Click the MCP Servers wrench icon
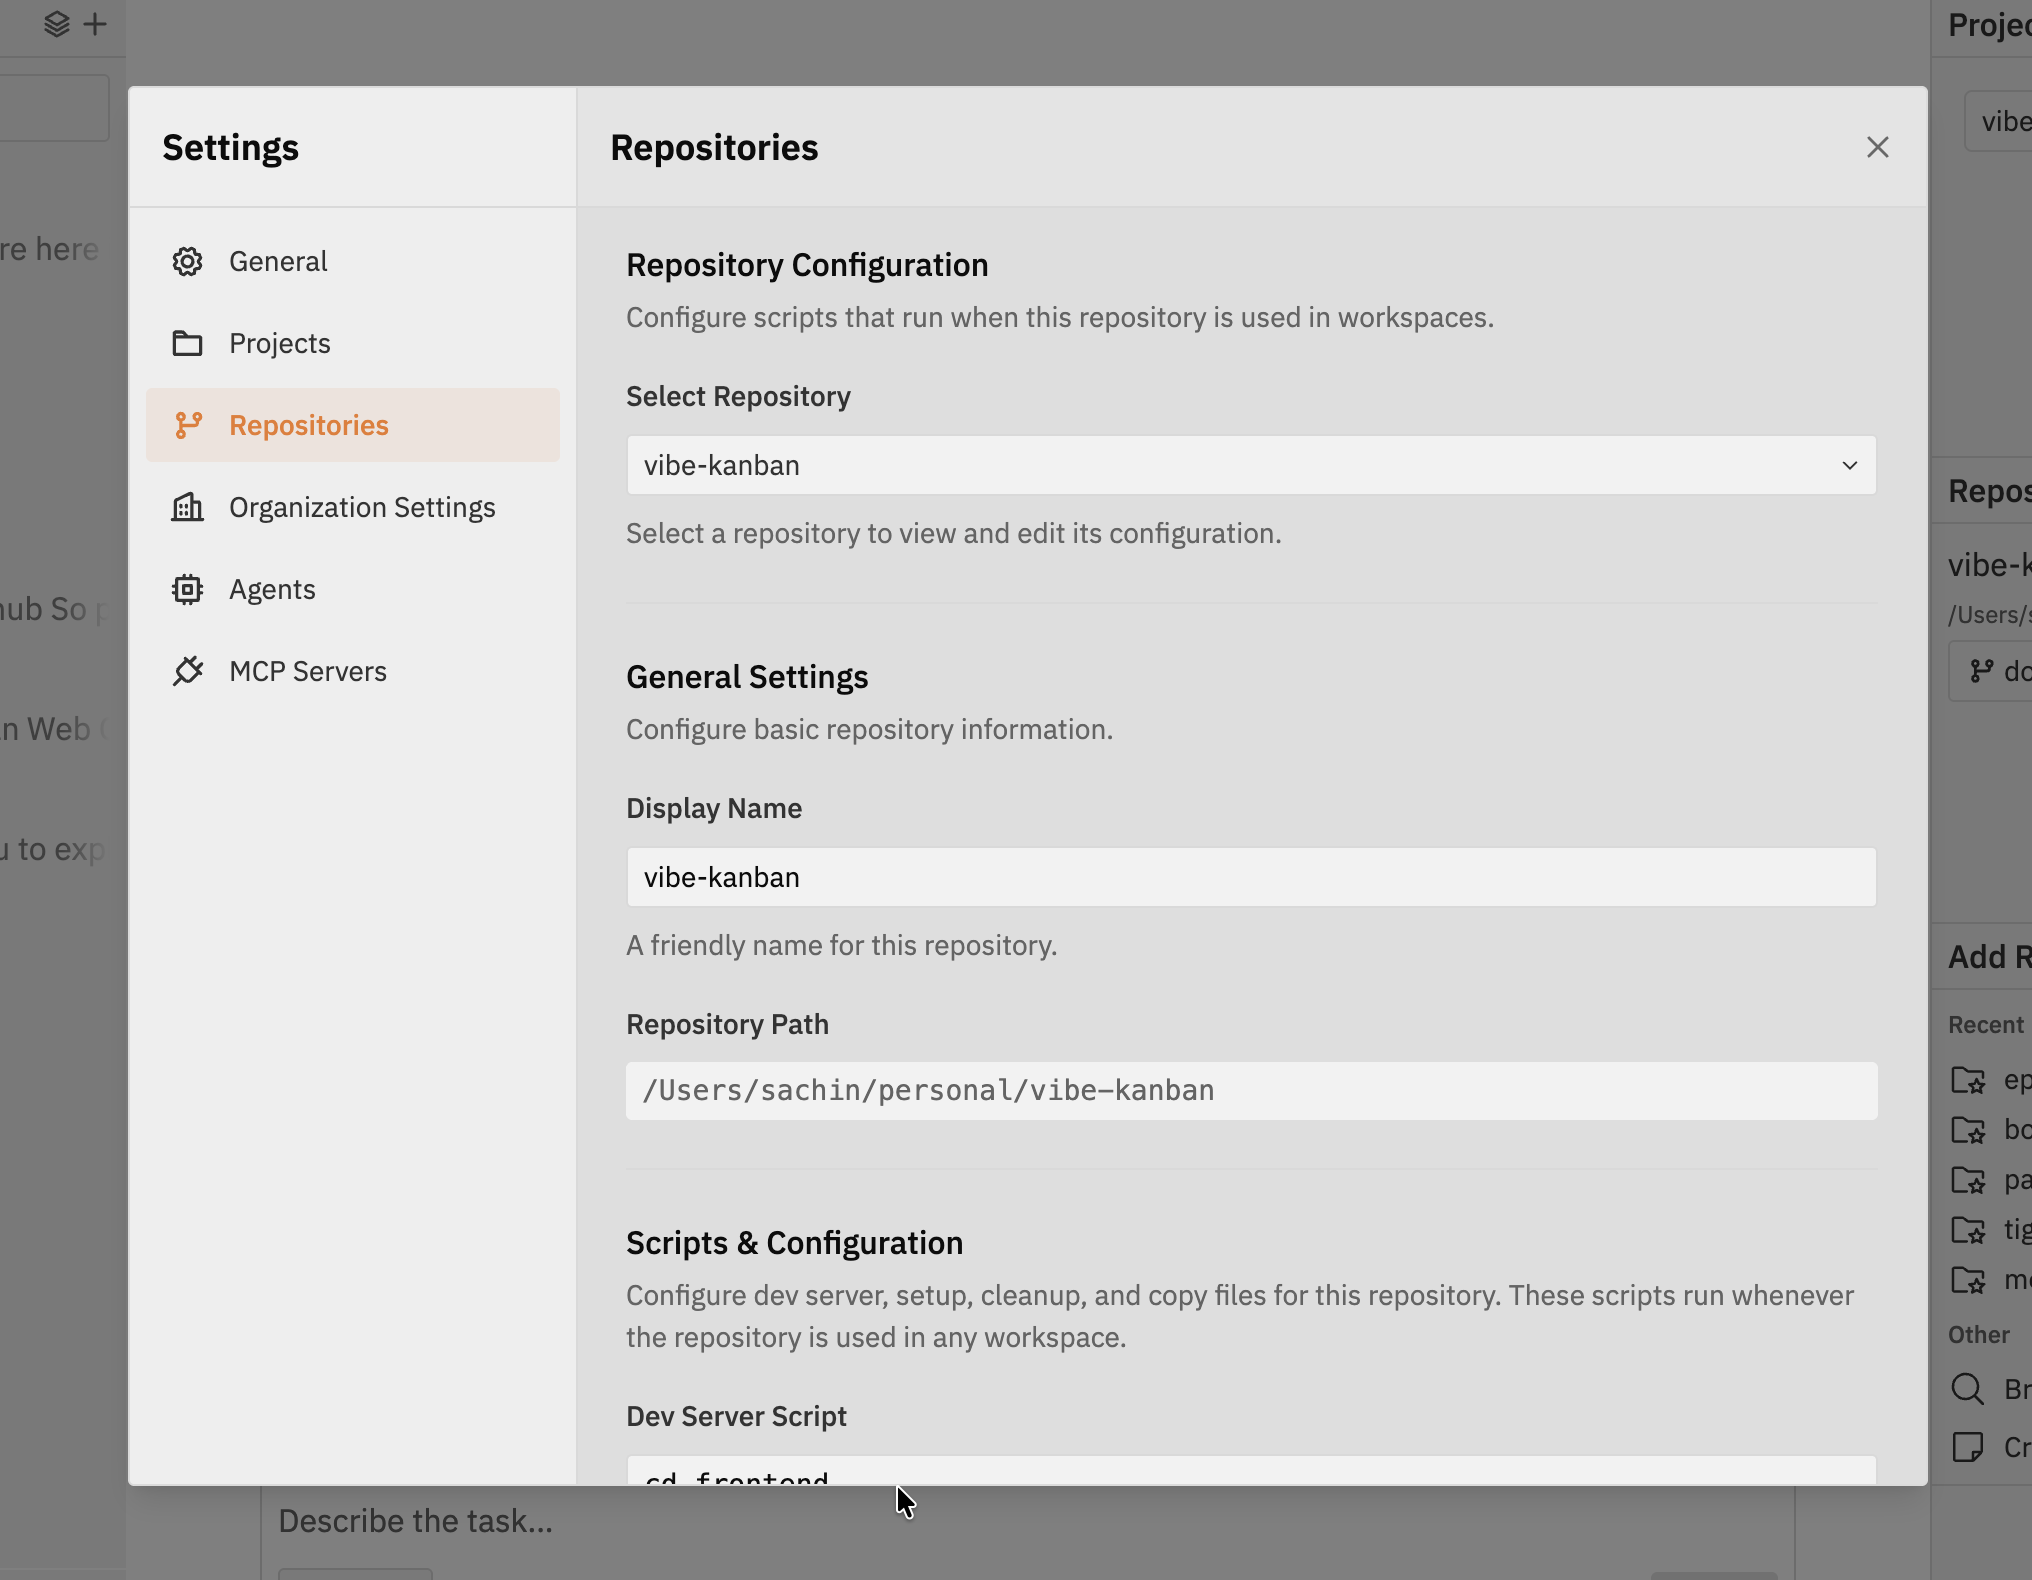This screenshot has width=2032, height=1580. point(188,671)
